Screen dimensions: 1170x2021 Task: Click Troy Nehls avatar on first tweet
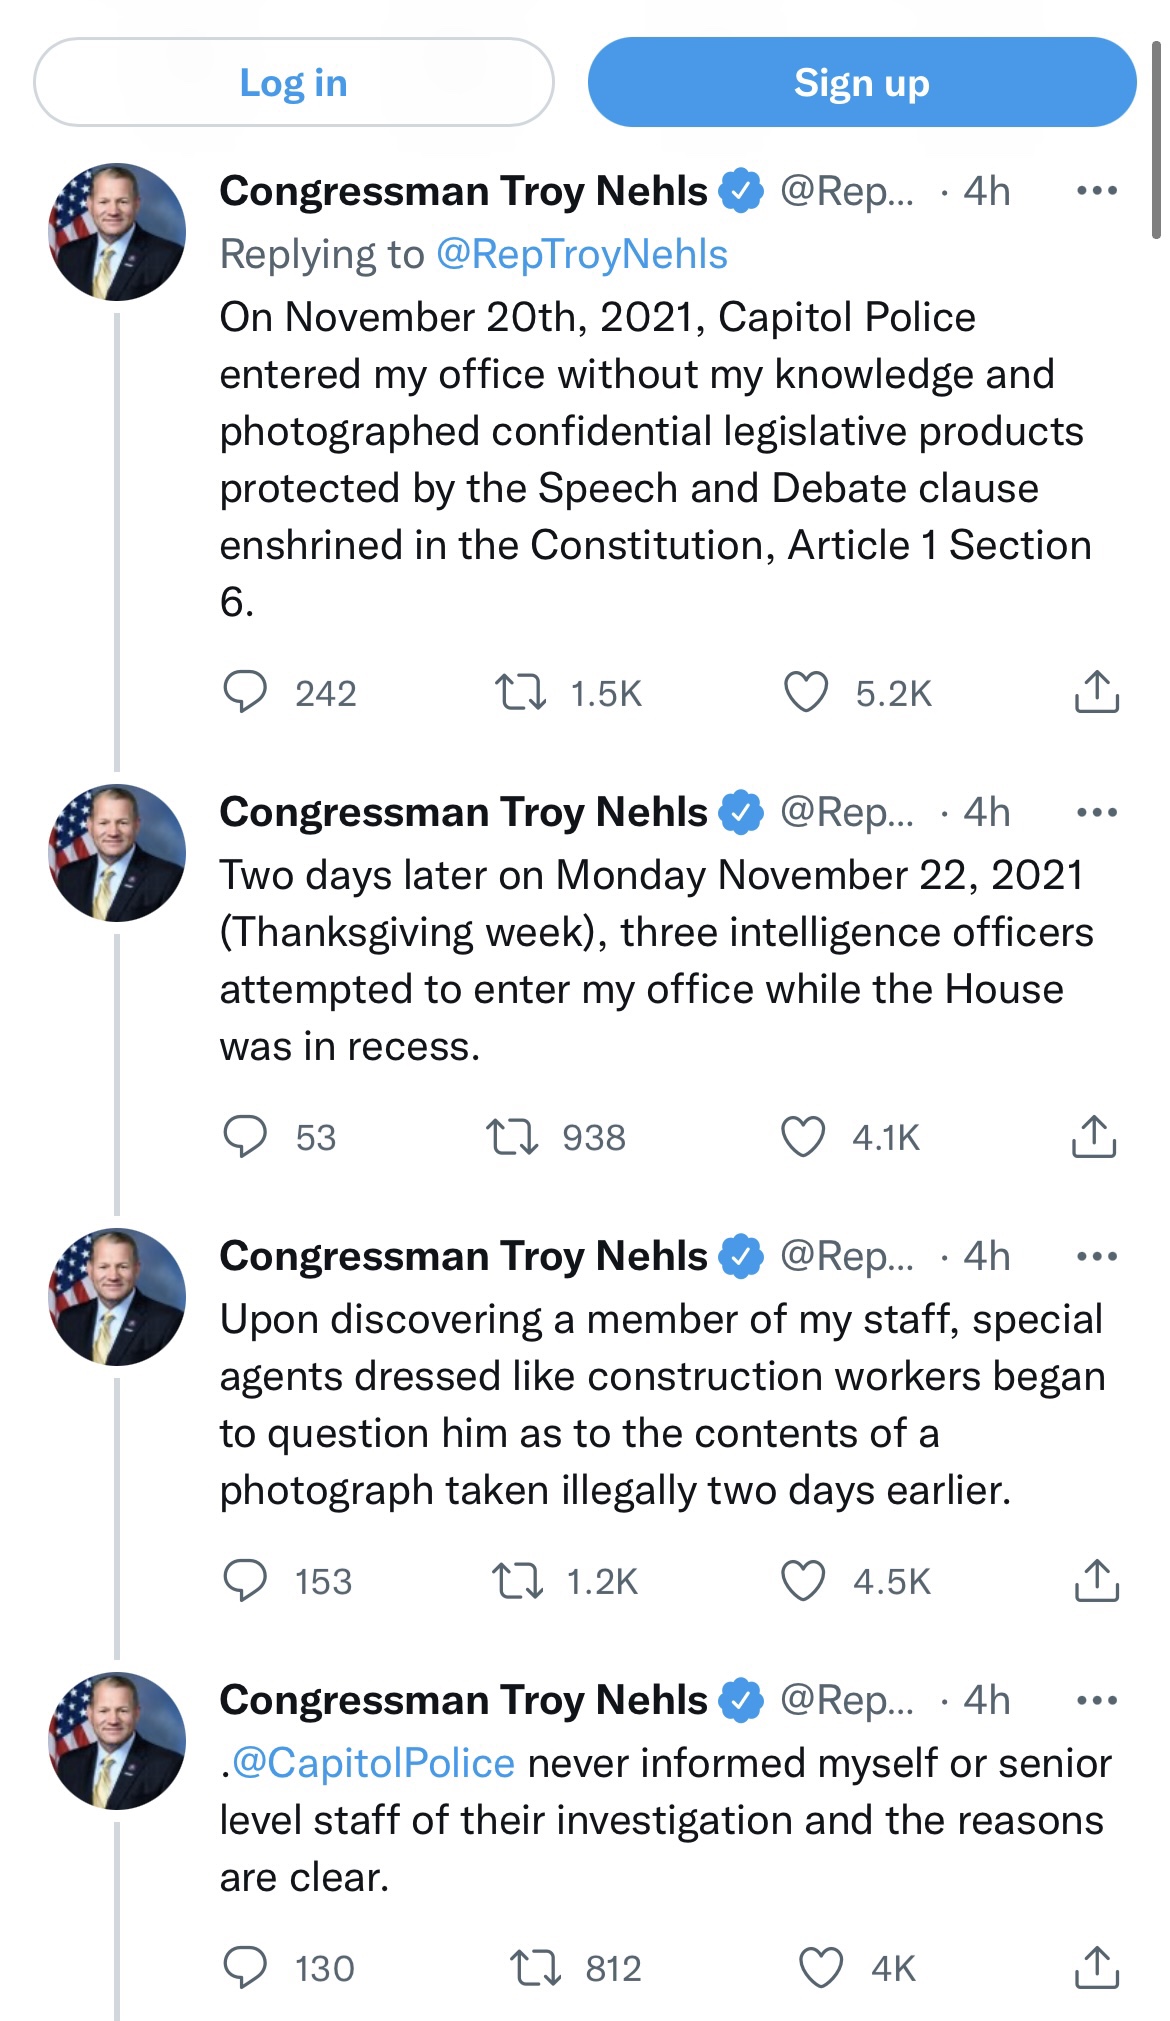[x=117, y=232]
